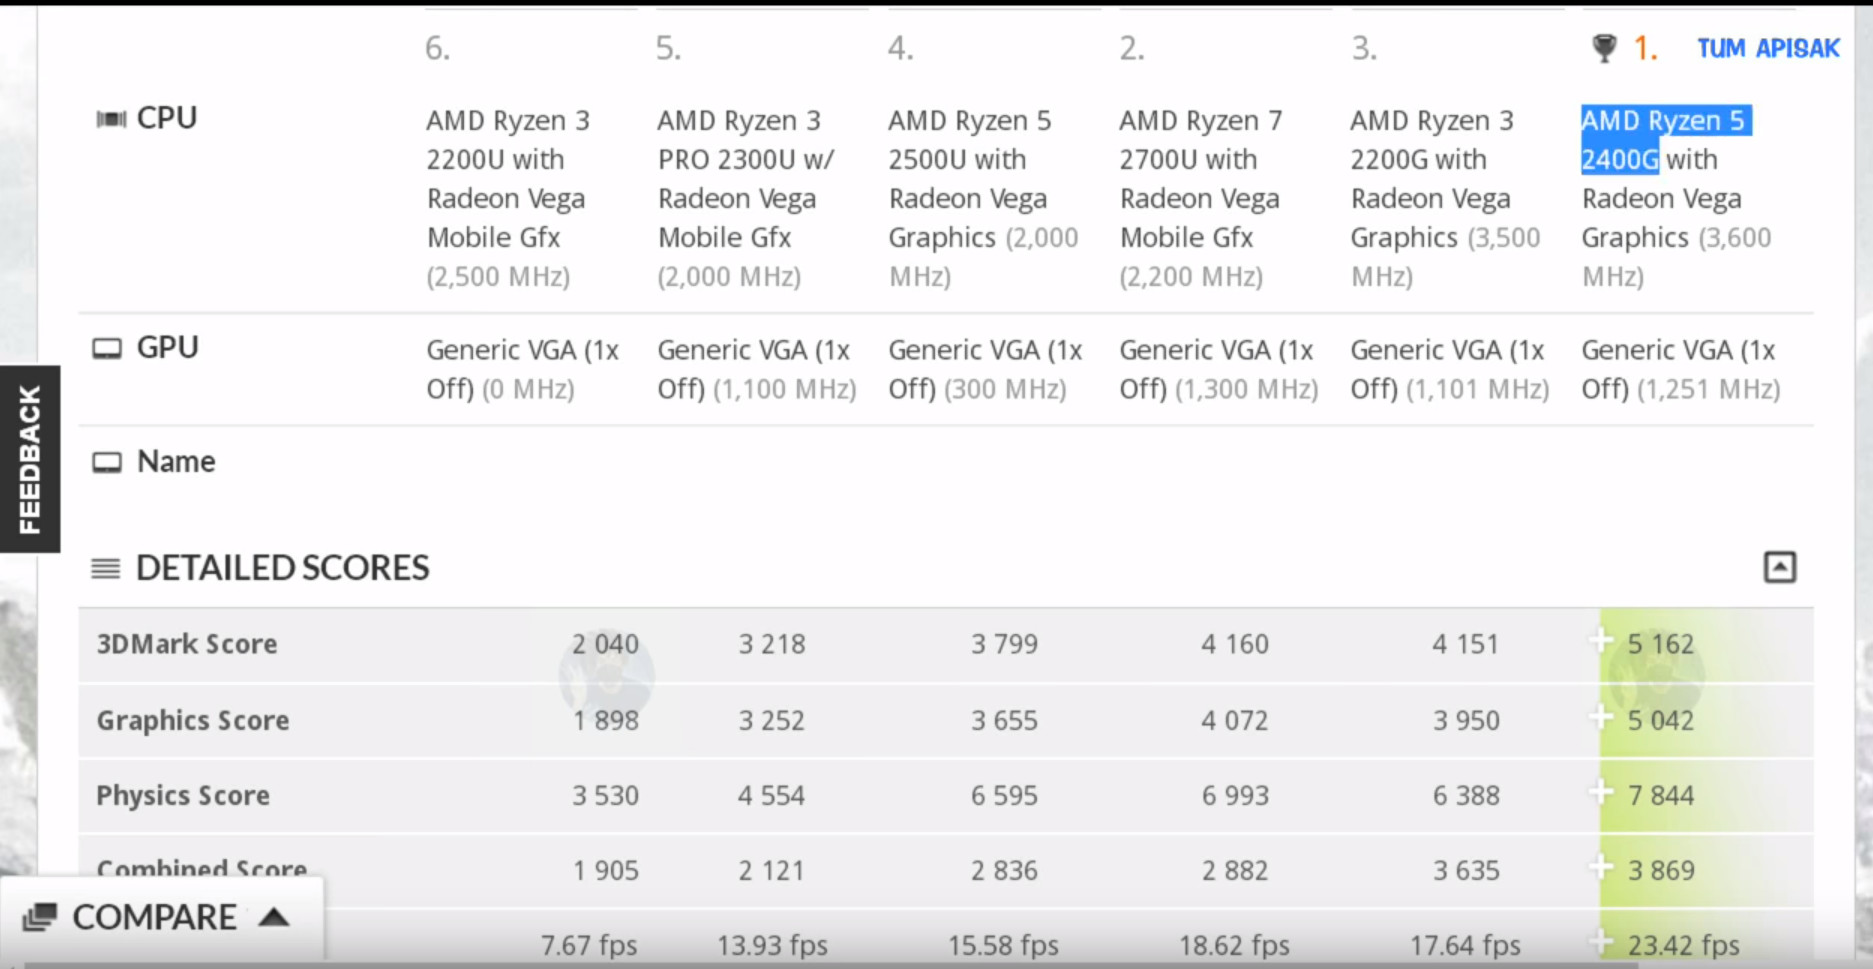Image resolution: width=1873 pixels, height=969 pixels.
Task: Click the trophy icon beside rank 1
Action: point(1604,48)
